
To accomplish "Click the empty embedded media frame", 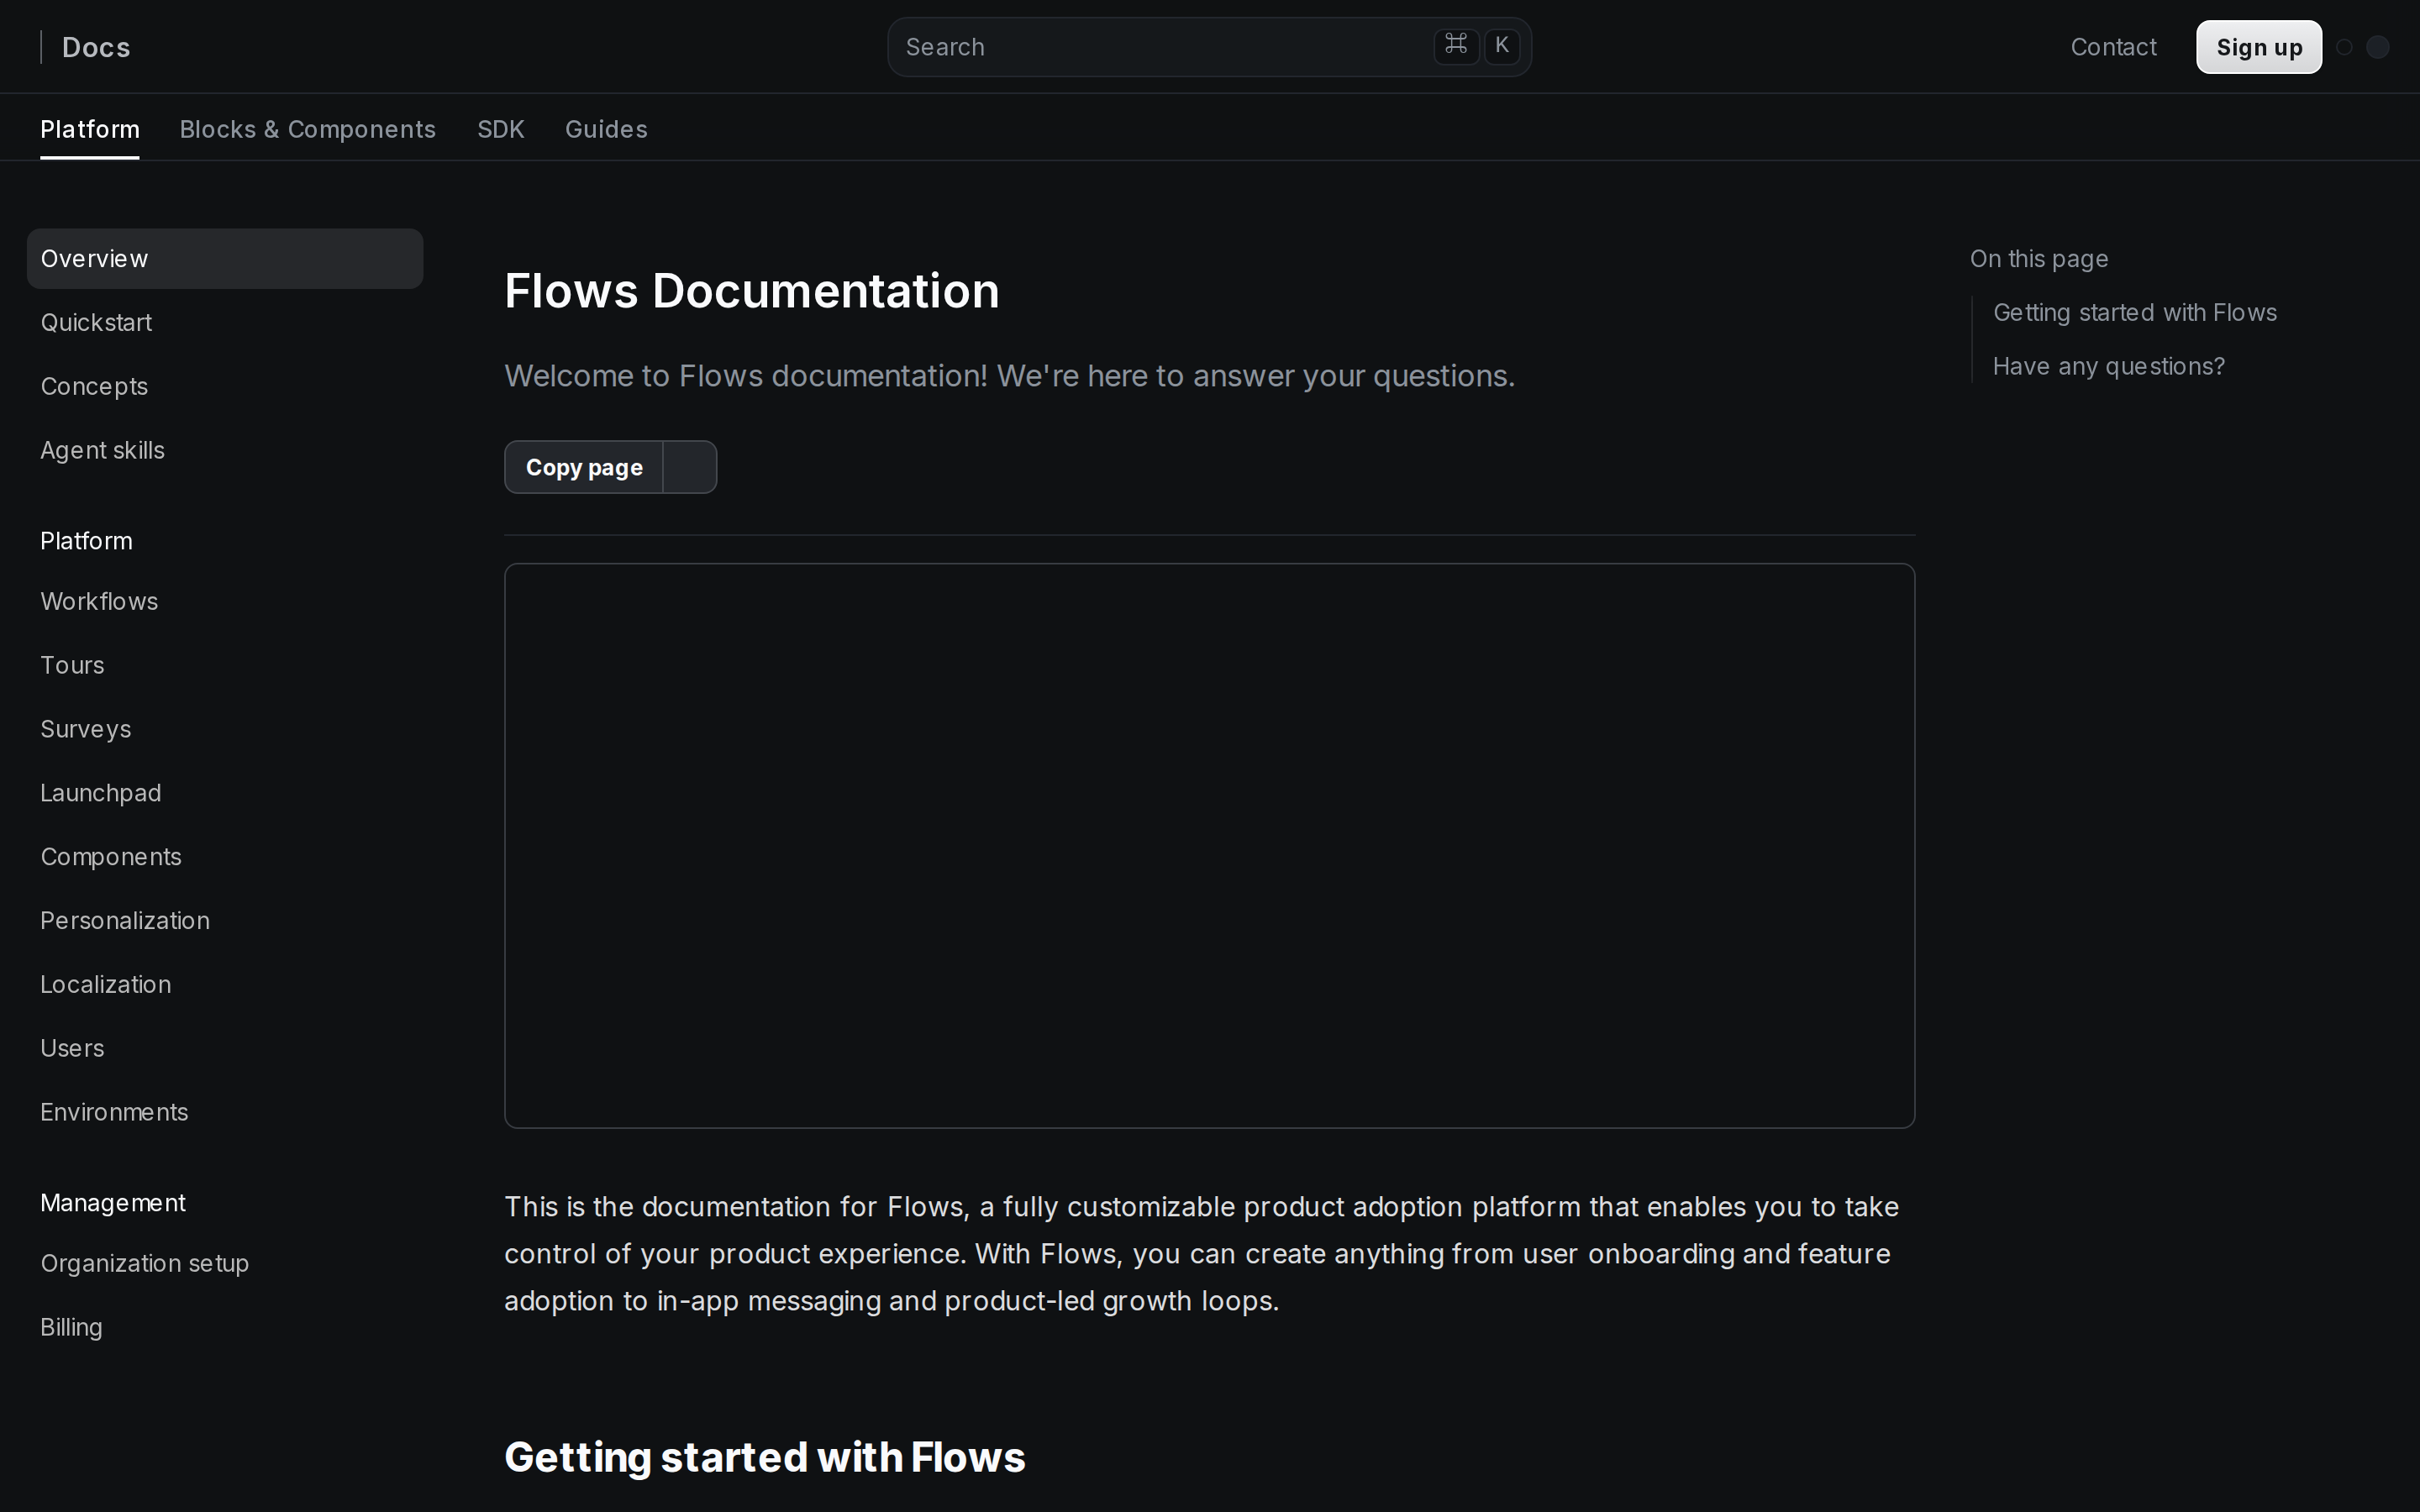I will [1209, 846].
